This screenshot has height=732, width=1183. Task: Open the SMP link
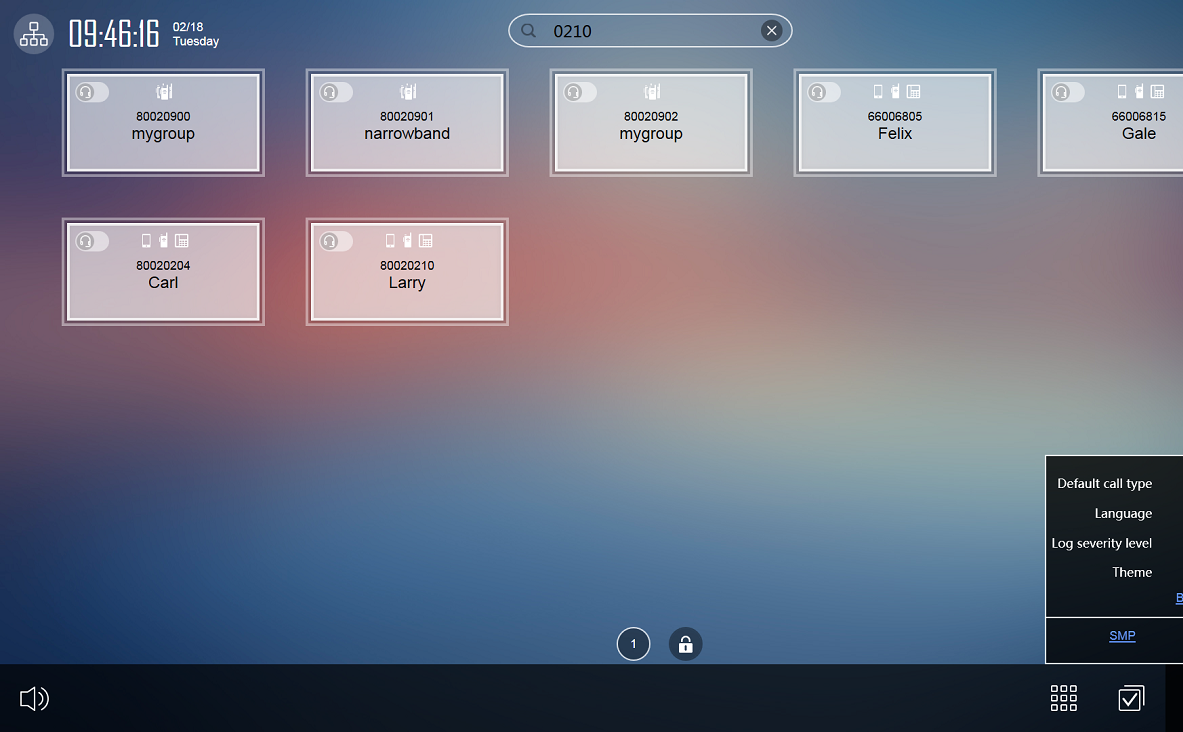[1122, 636]
